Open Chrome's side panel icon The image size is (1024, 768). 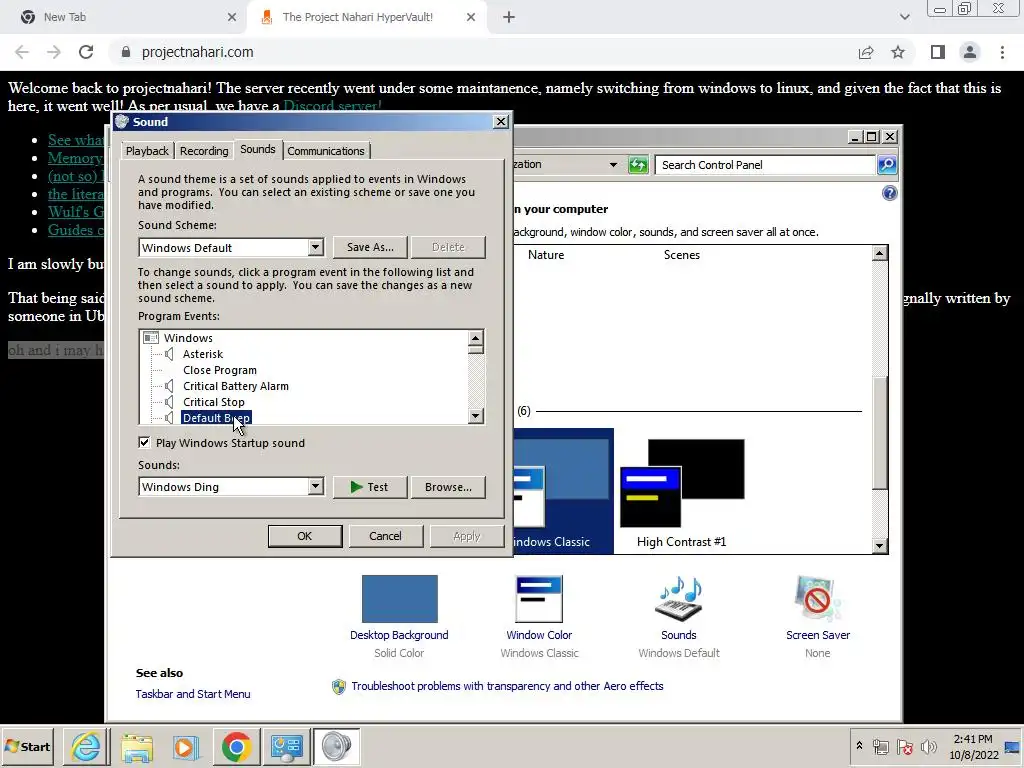click(x=938, y=52)
